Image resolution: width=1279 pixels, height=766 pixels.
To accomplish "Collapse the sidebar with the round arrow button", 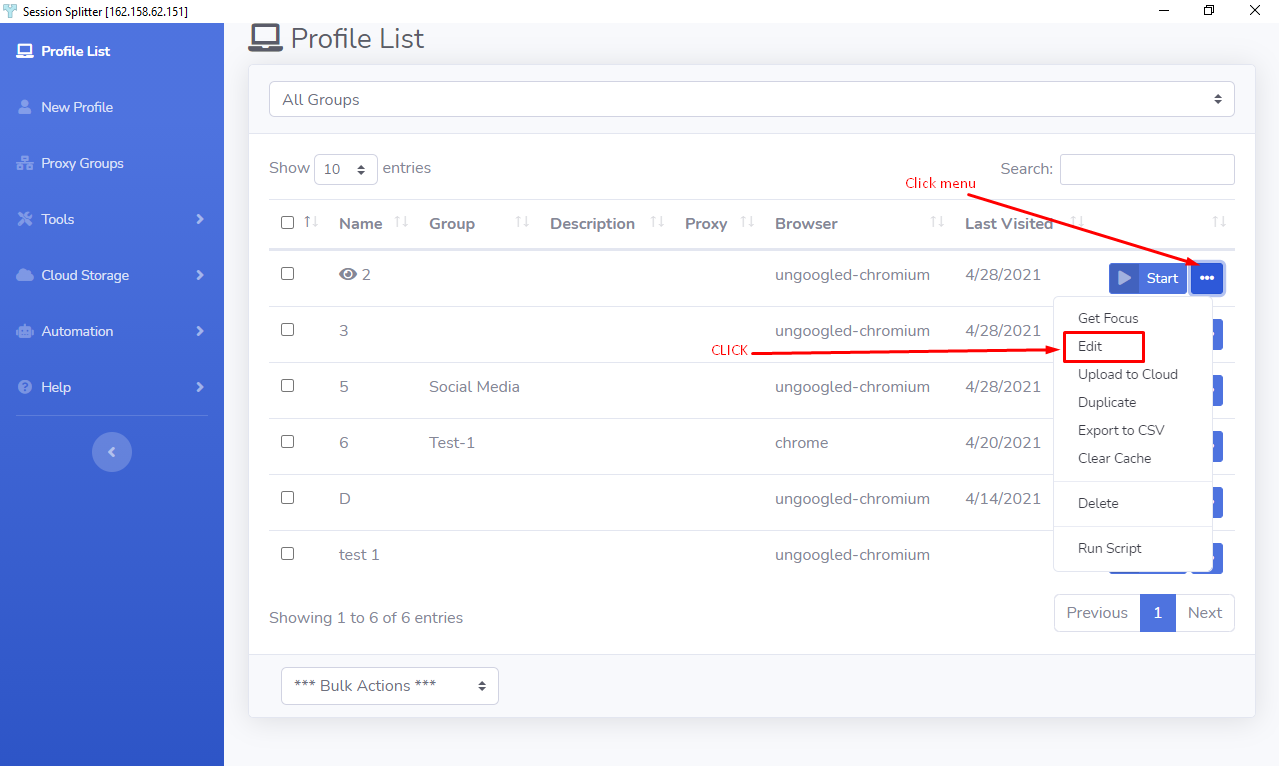I will [112, 452].
